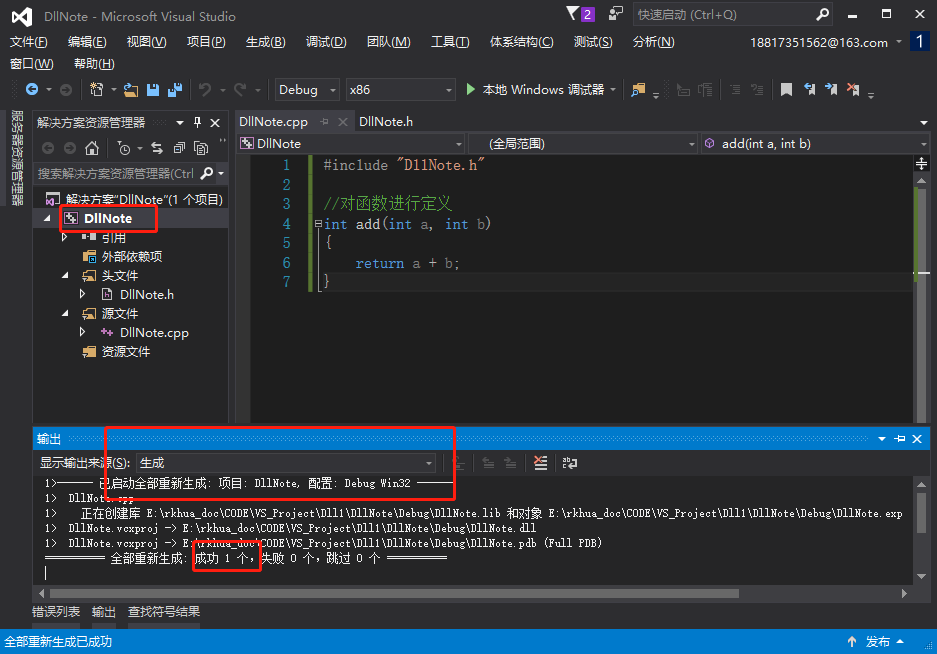Select the 外部依赖项 tree item
The image size is (937, 654).
coord(131,256)
